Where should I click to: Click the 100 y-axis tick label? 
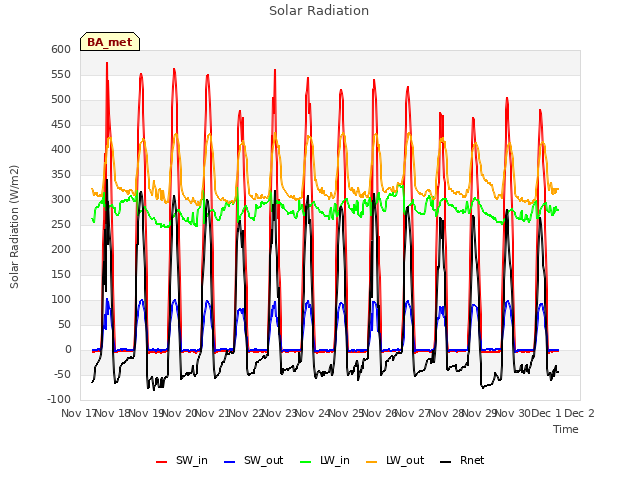tap(61, 299)
